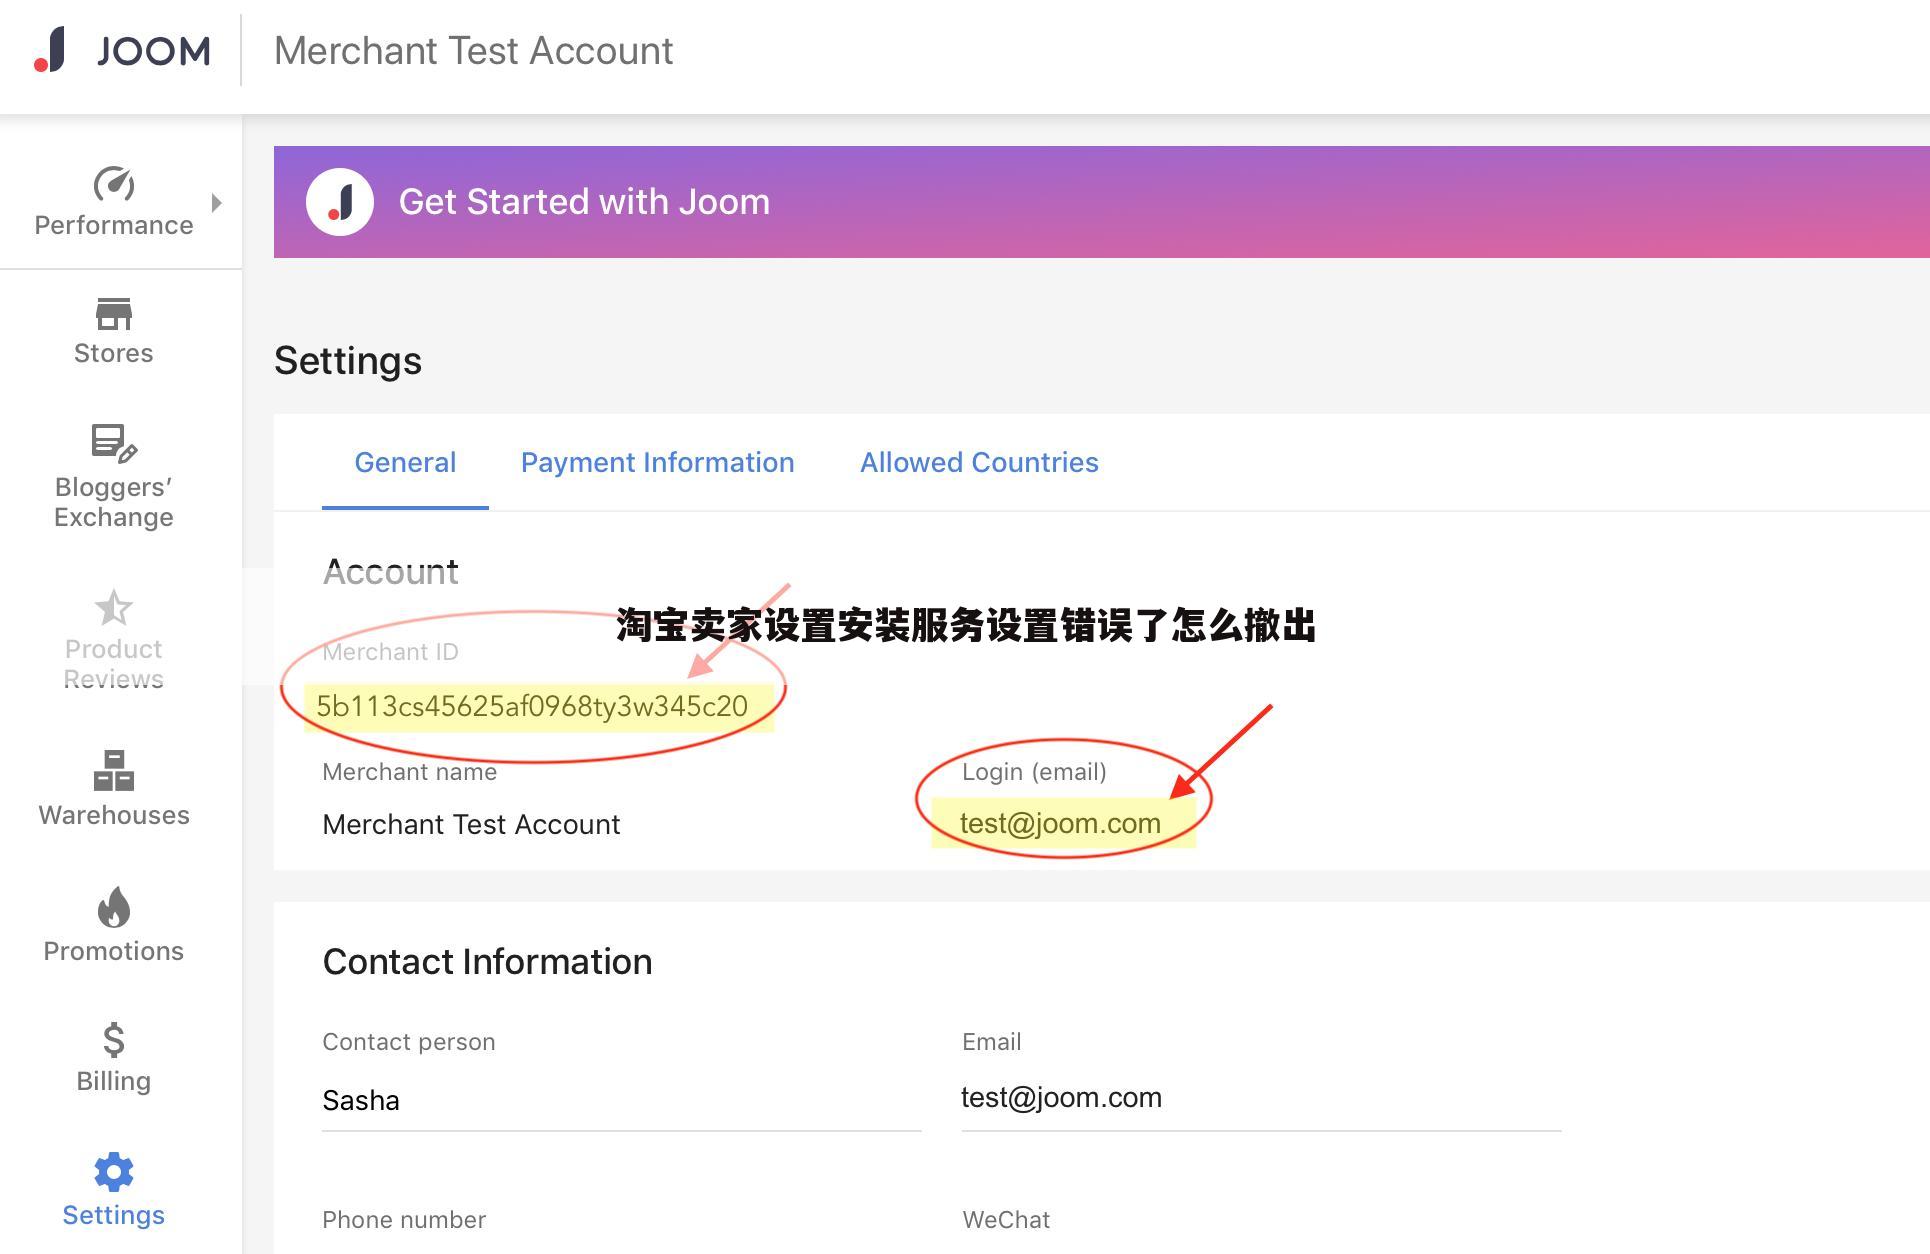This screenshot has width=1930, height=1254.
Task: Open the Promotions flame icon
Action: click(114, 908)
